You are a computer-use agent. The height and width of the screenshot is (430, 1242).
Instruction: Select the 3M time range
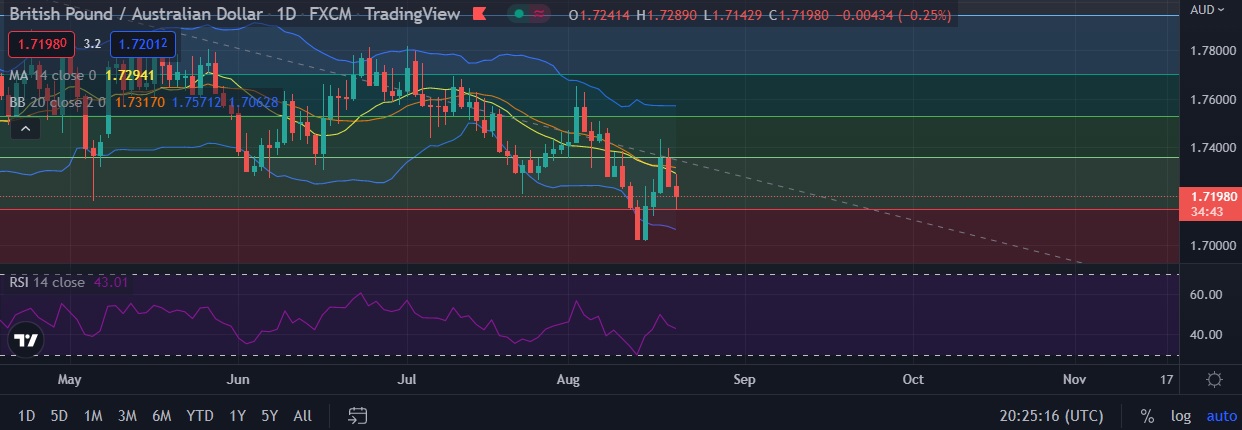(x=127, y=416)
